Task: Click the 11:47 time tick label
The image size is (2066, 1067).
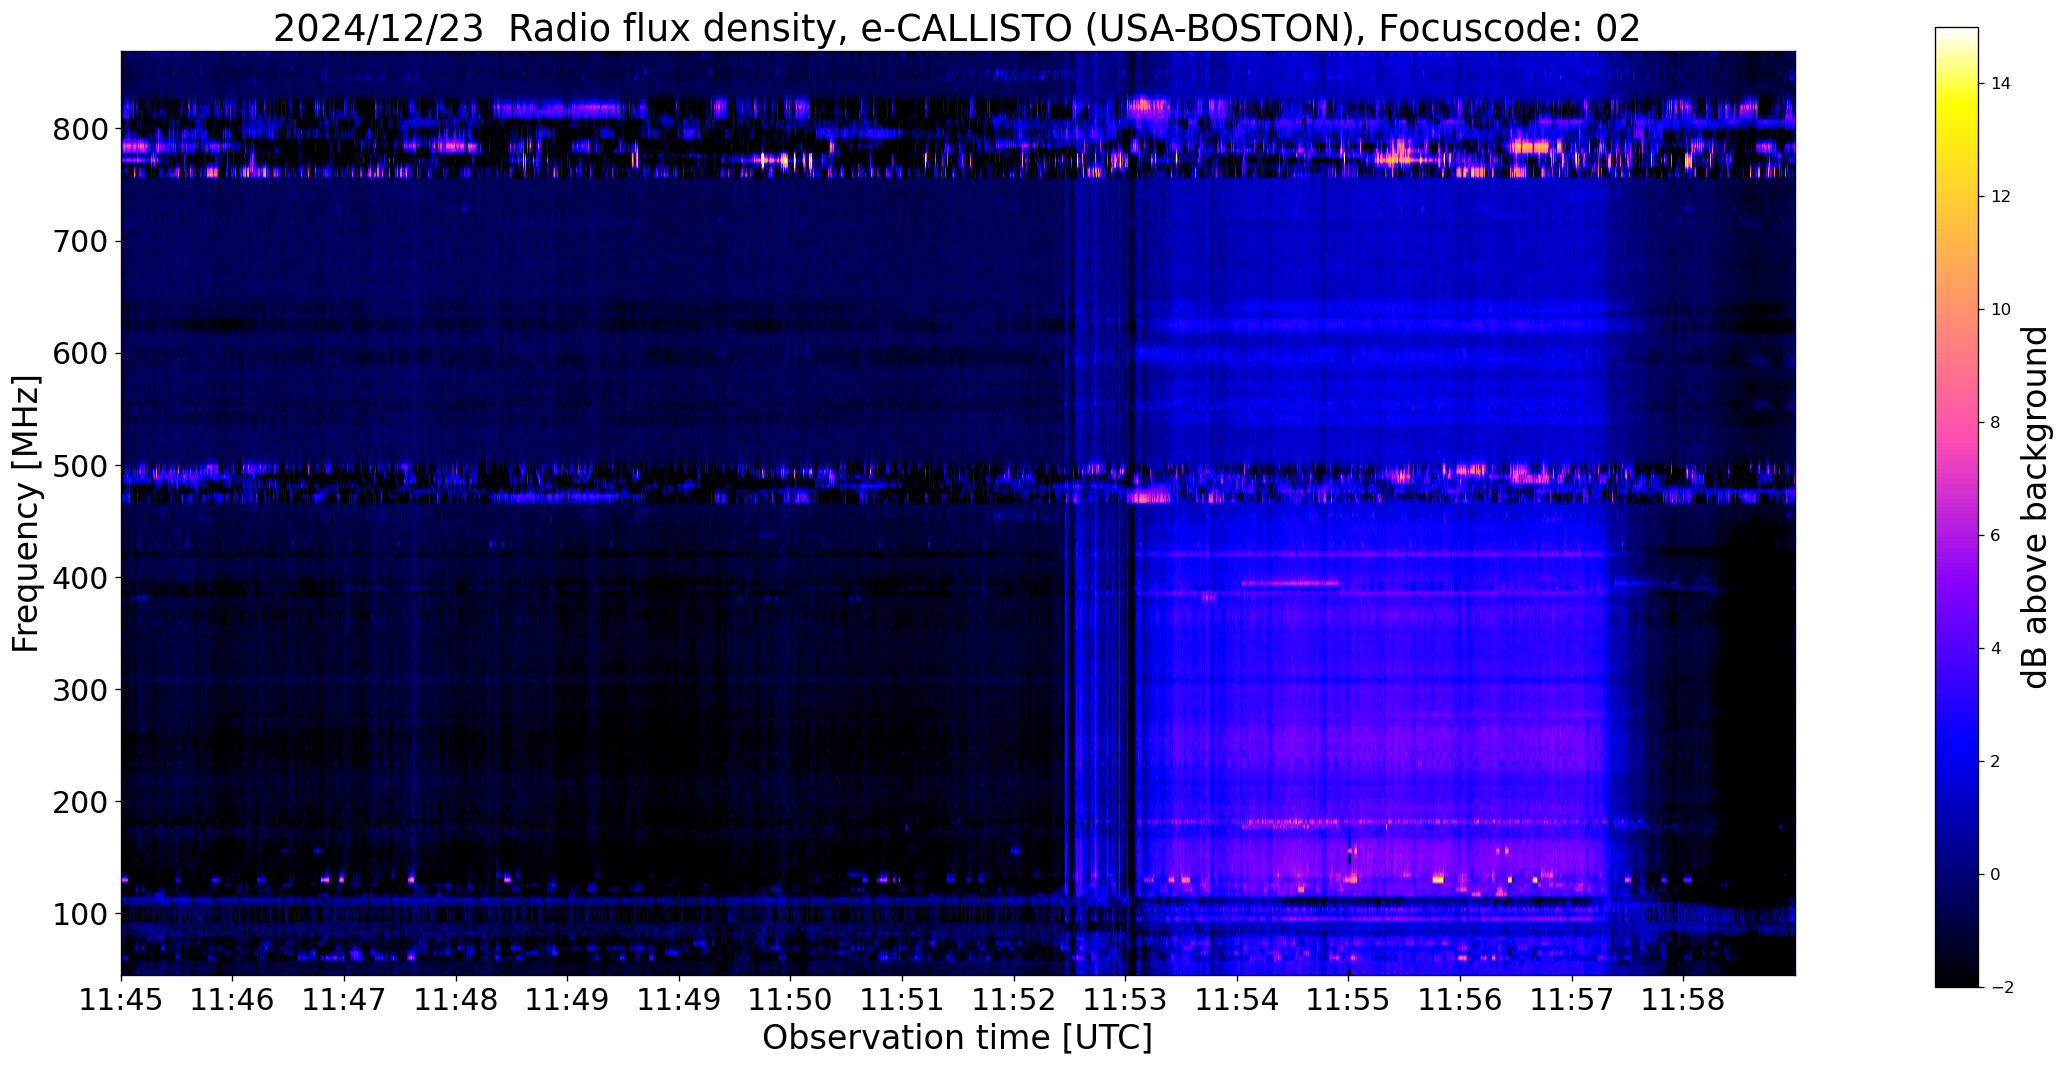Action: click(x=345, y=1001)
